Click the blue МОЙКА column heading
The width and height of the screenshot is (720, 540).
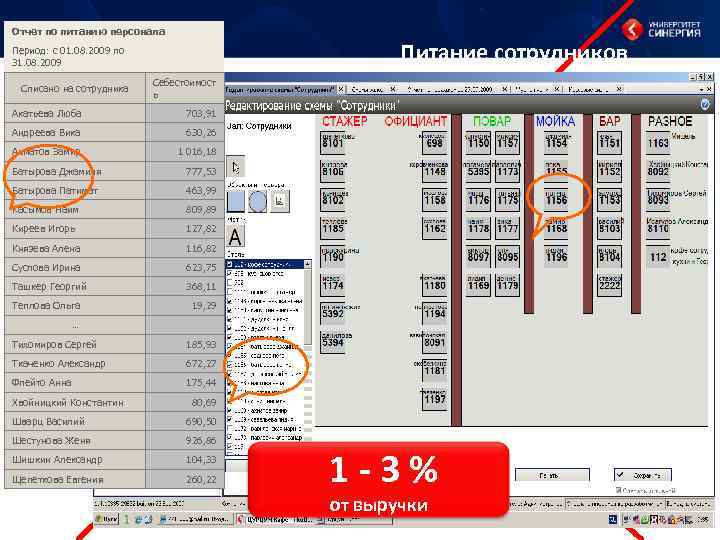(555, 121)
